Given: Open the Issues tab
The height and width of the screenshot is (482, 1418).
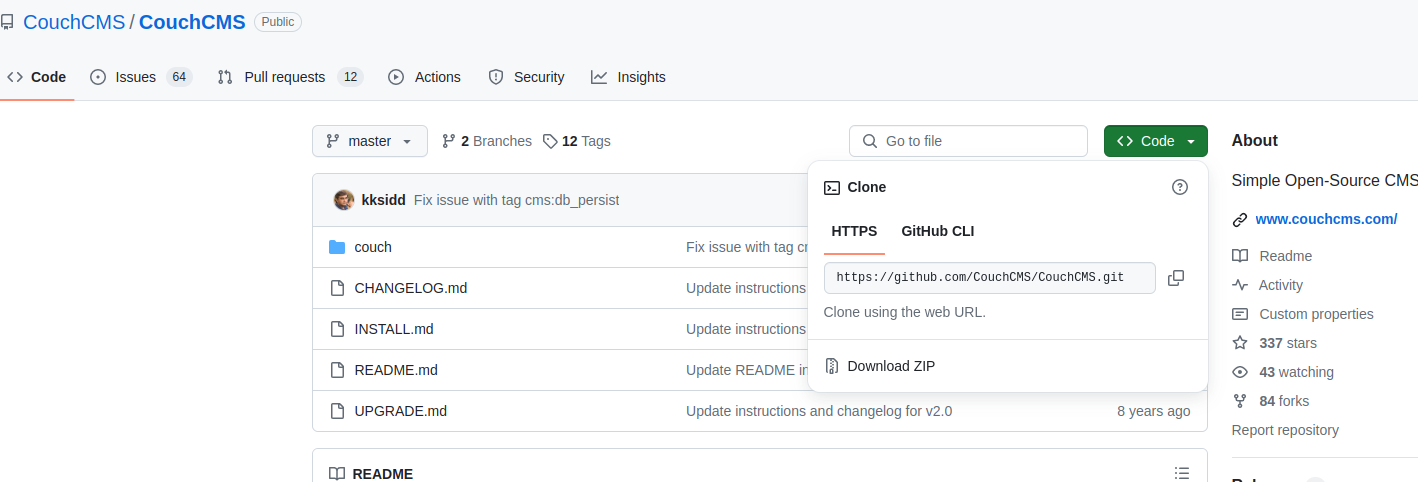Looking at the screenshot, I should click(140, 77).
